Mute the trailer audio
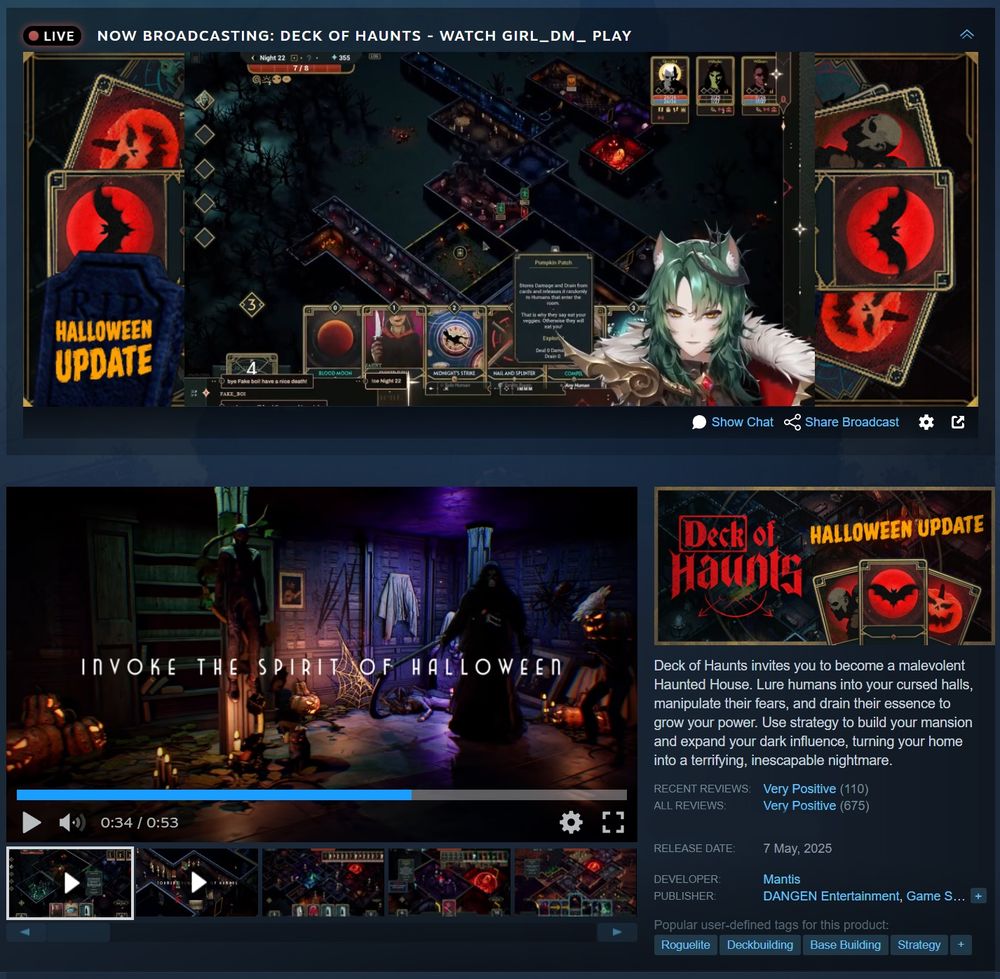This screenshot has height=979, width=1000. [x=69, y=822]
